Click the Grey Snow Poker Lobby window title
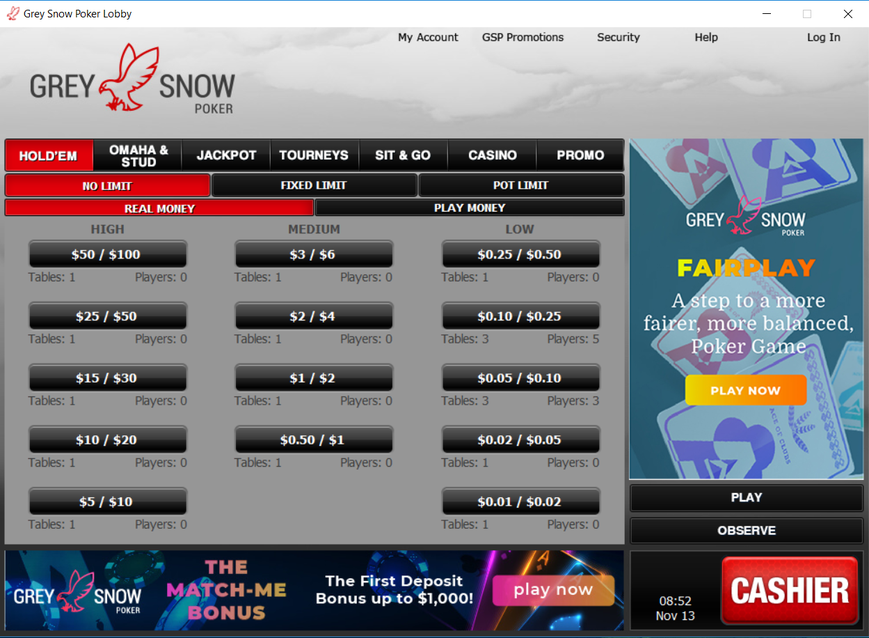Image resolution: width=869 pixels, height=638 pixels. pos(78,14)
